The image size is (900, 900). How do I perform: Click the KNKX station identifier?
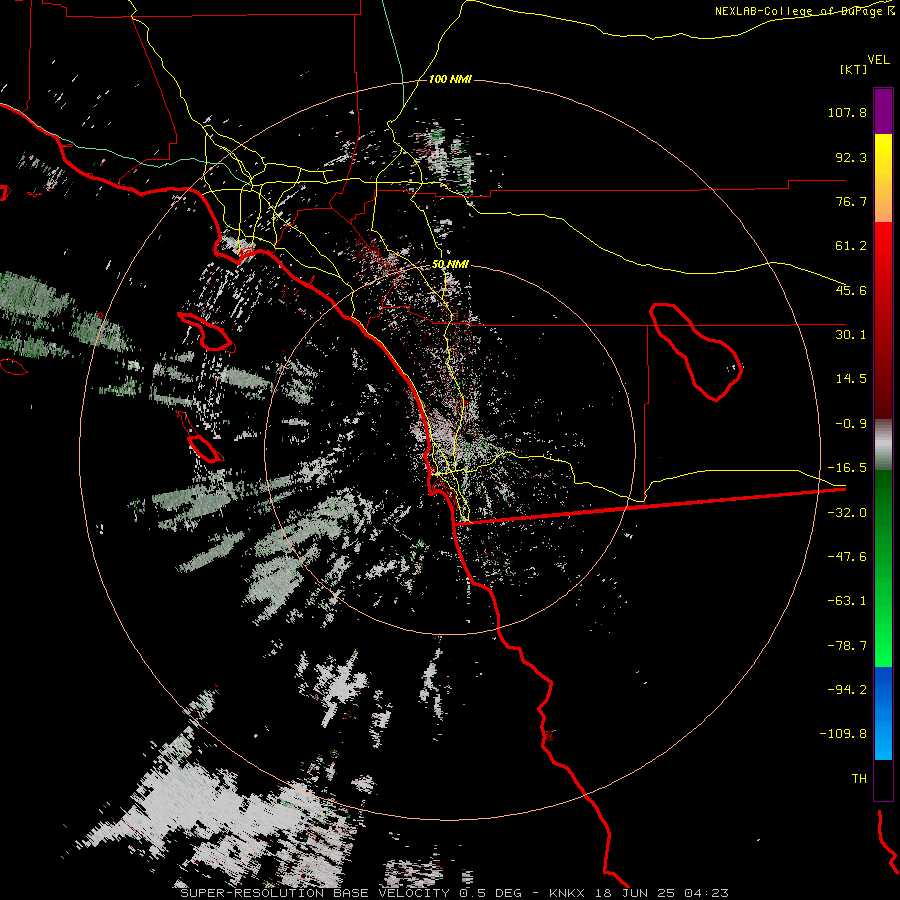coord(567,893)
